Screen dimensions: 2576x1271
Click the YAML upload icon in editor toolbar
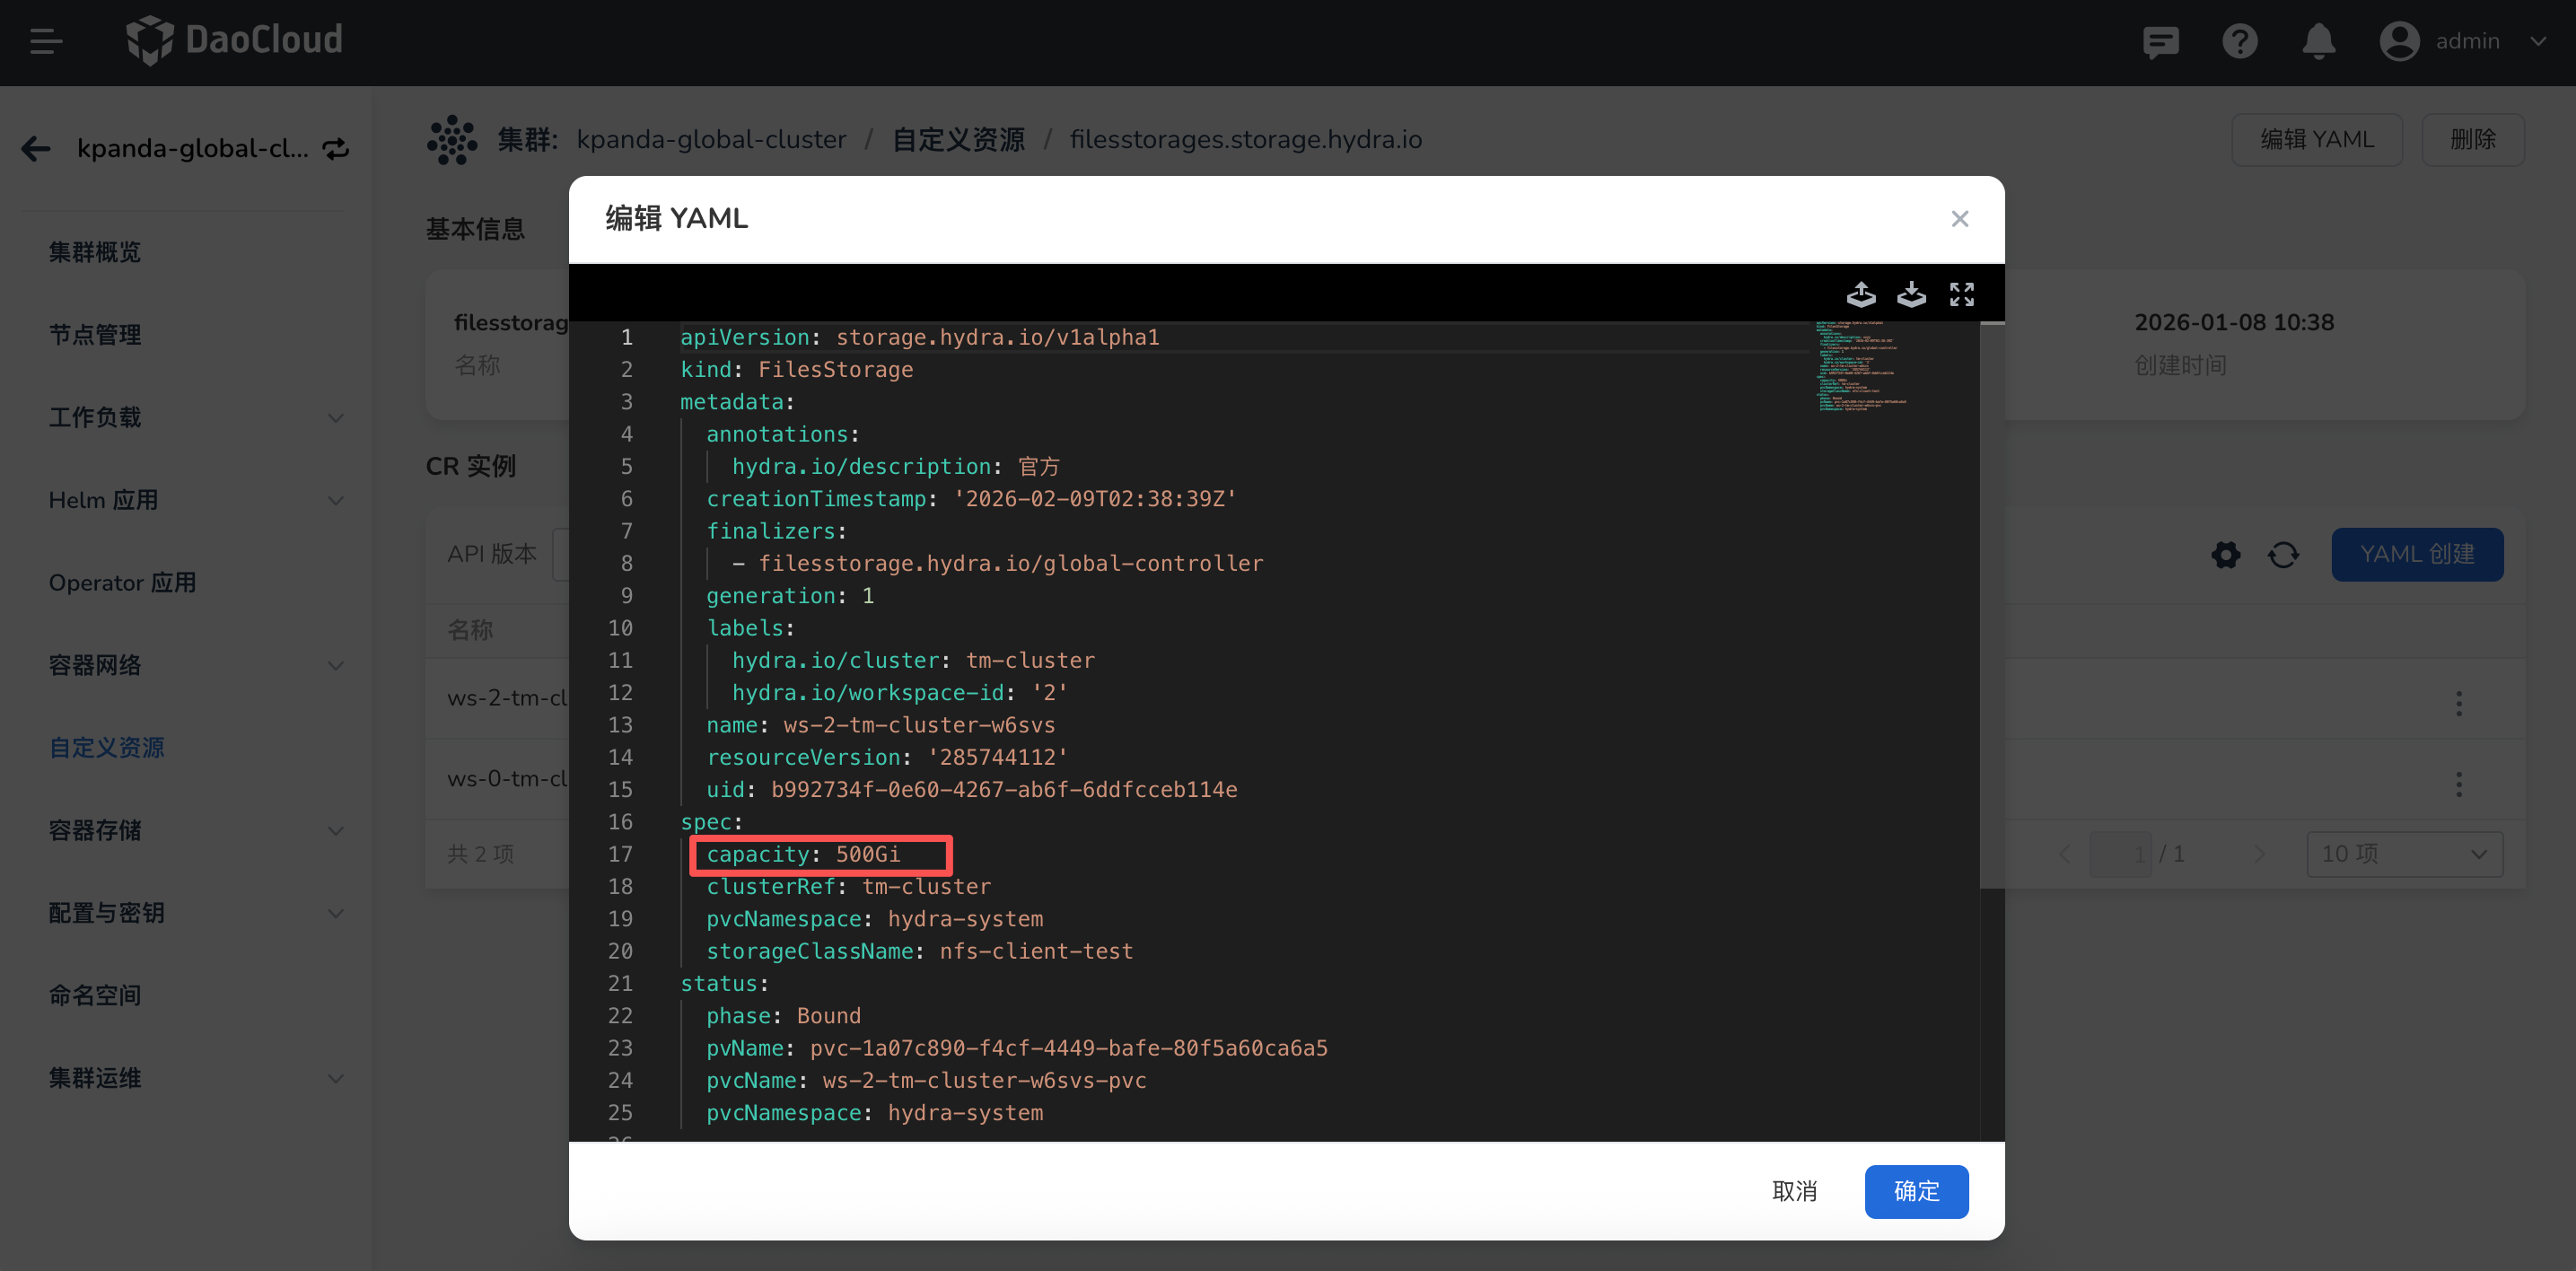1860,294
